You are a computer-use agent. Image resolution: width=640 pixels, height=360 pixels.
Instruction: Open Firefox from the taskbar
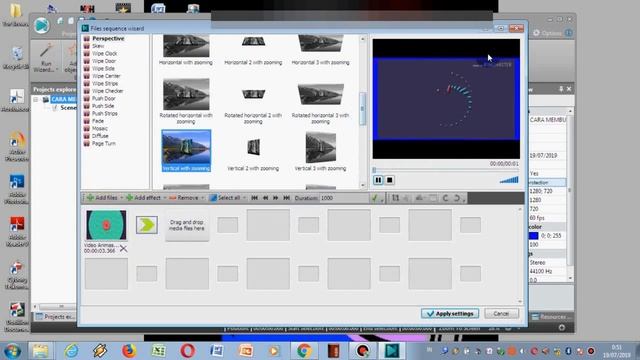[x=129, y=351]
